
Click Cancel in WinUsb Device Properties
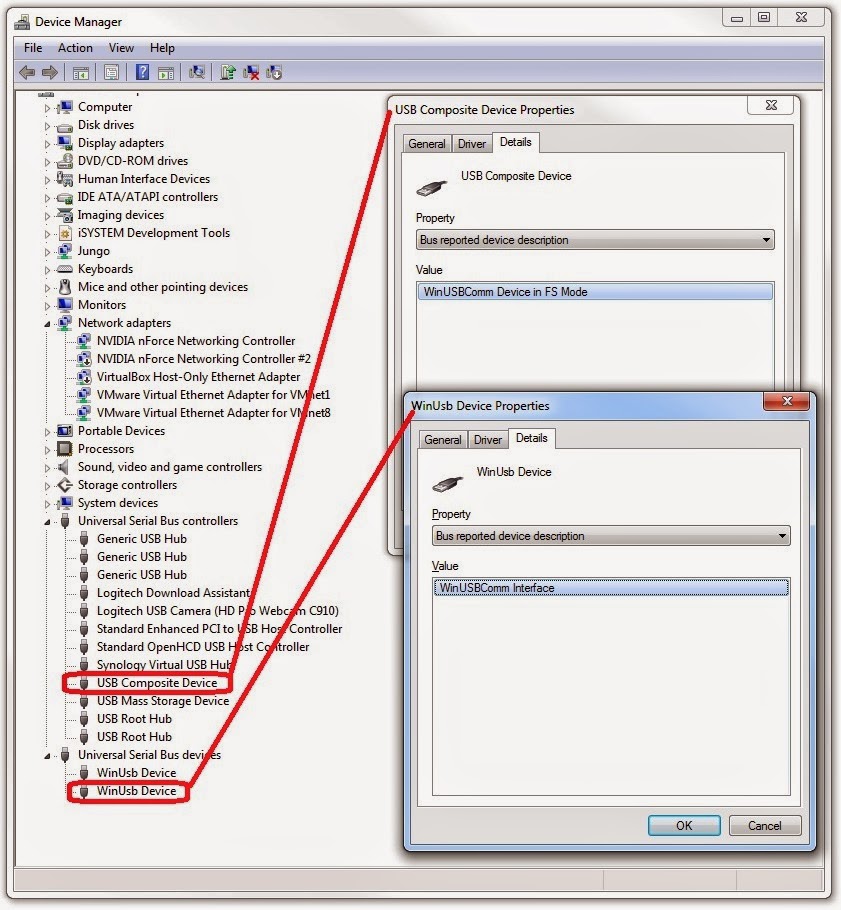764,825
